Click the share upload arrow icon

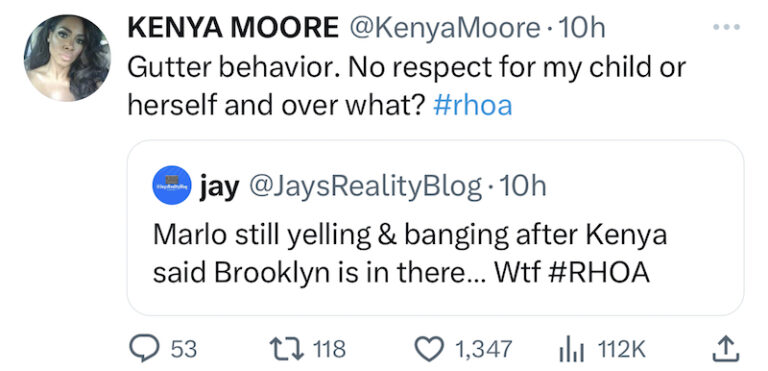coord(725,349)
